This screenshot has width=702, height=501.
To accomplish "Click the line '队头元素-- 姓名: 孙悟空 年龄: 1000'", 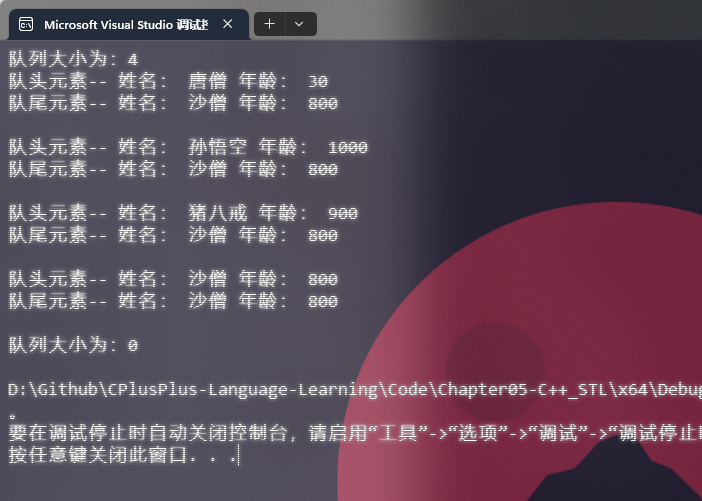I will pyautogui.click(x=188, y=147).
